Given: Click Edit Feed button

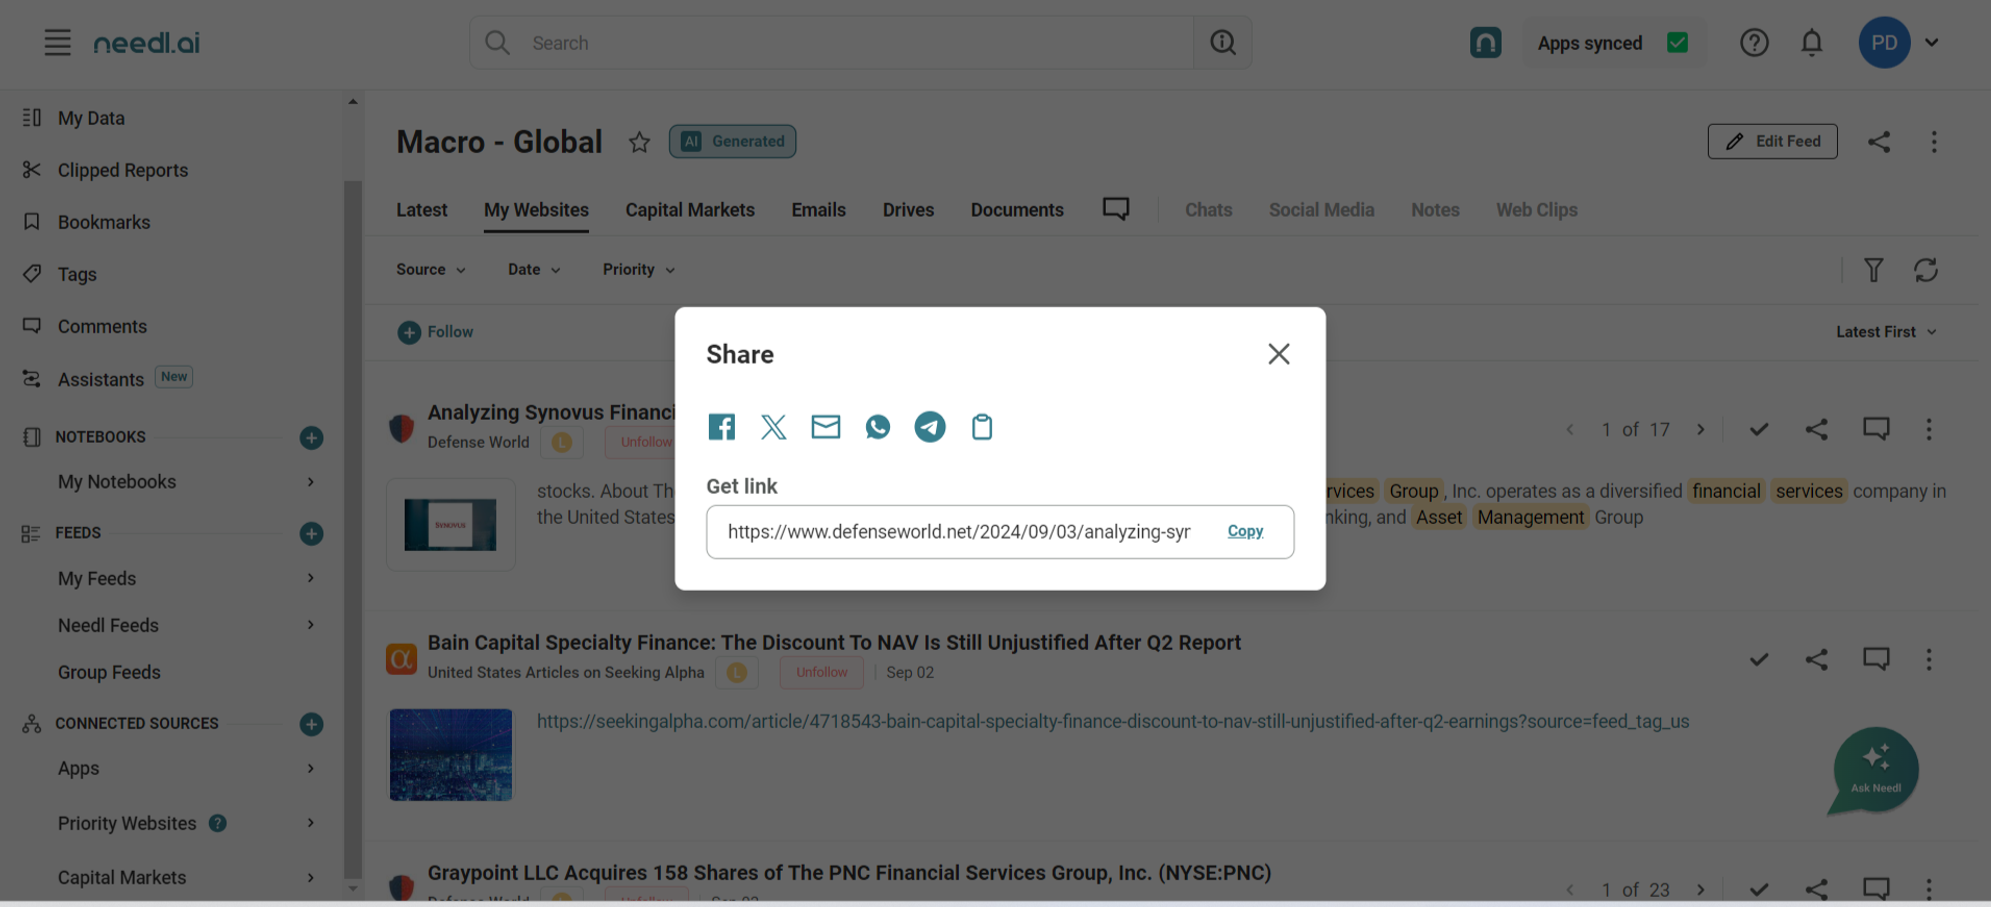Looking at the screenshot, I should click(x=1772, y=141).
